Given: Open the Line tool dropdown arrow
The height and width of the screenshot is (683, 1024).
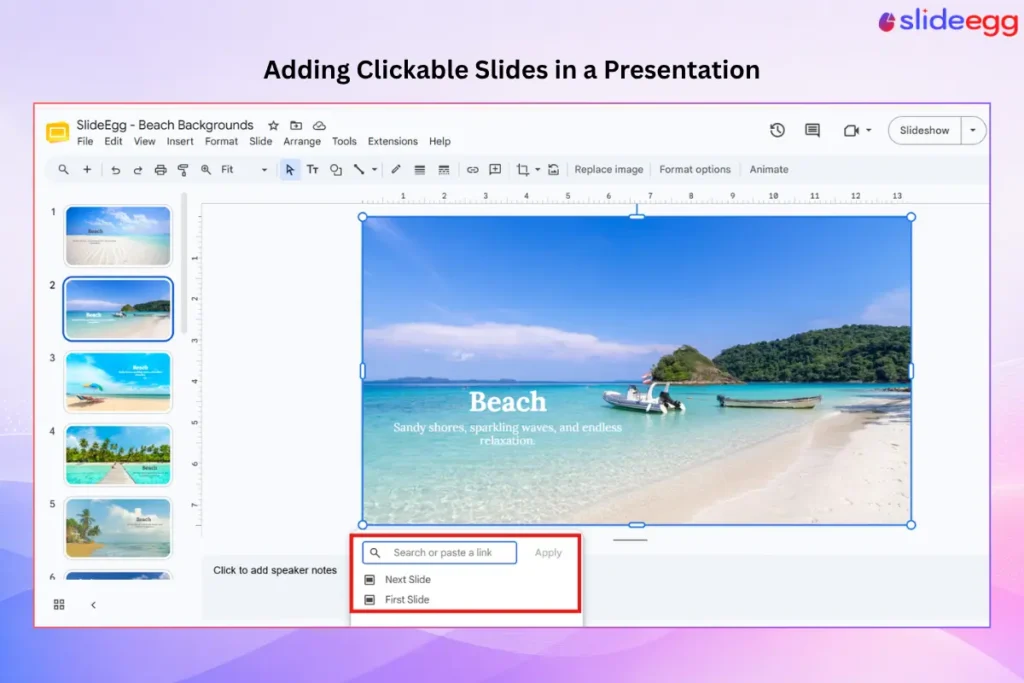Looking at the screenshot, I should (x=374, y=170).
